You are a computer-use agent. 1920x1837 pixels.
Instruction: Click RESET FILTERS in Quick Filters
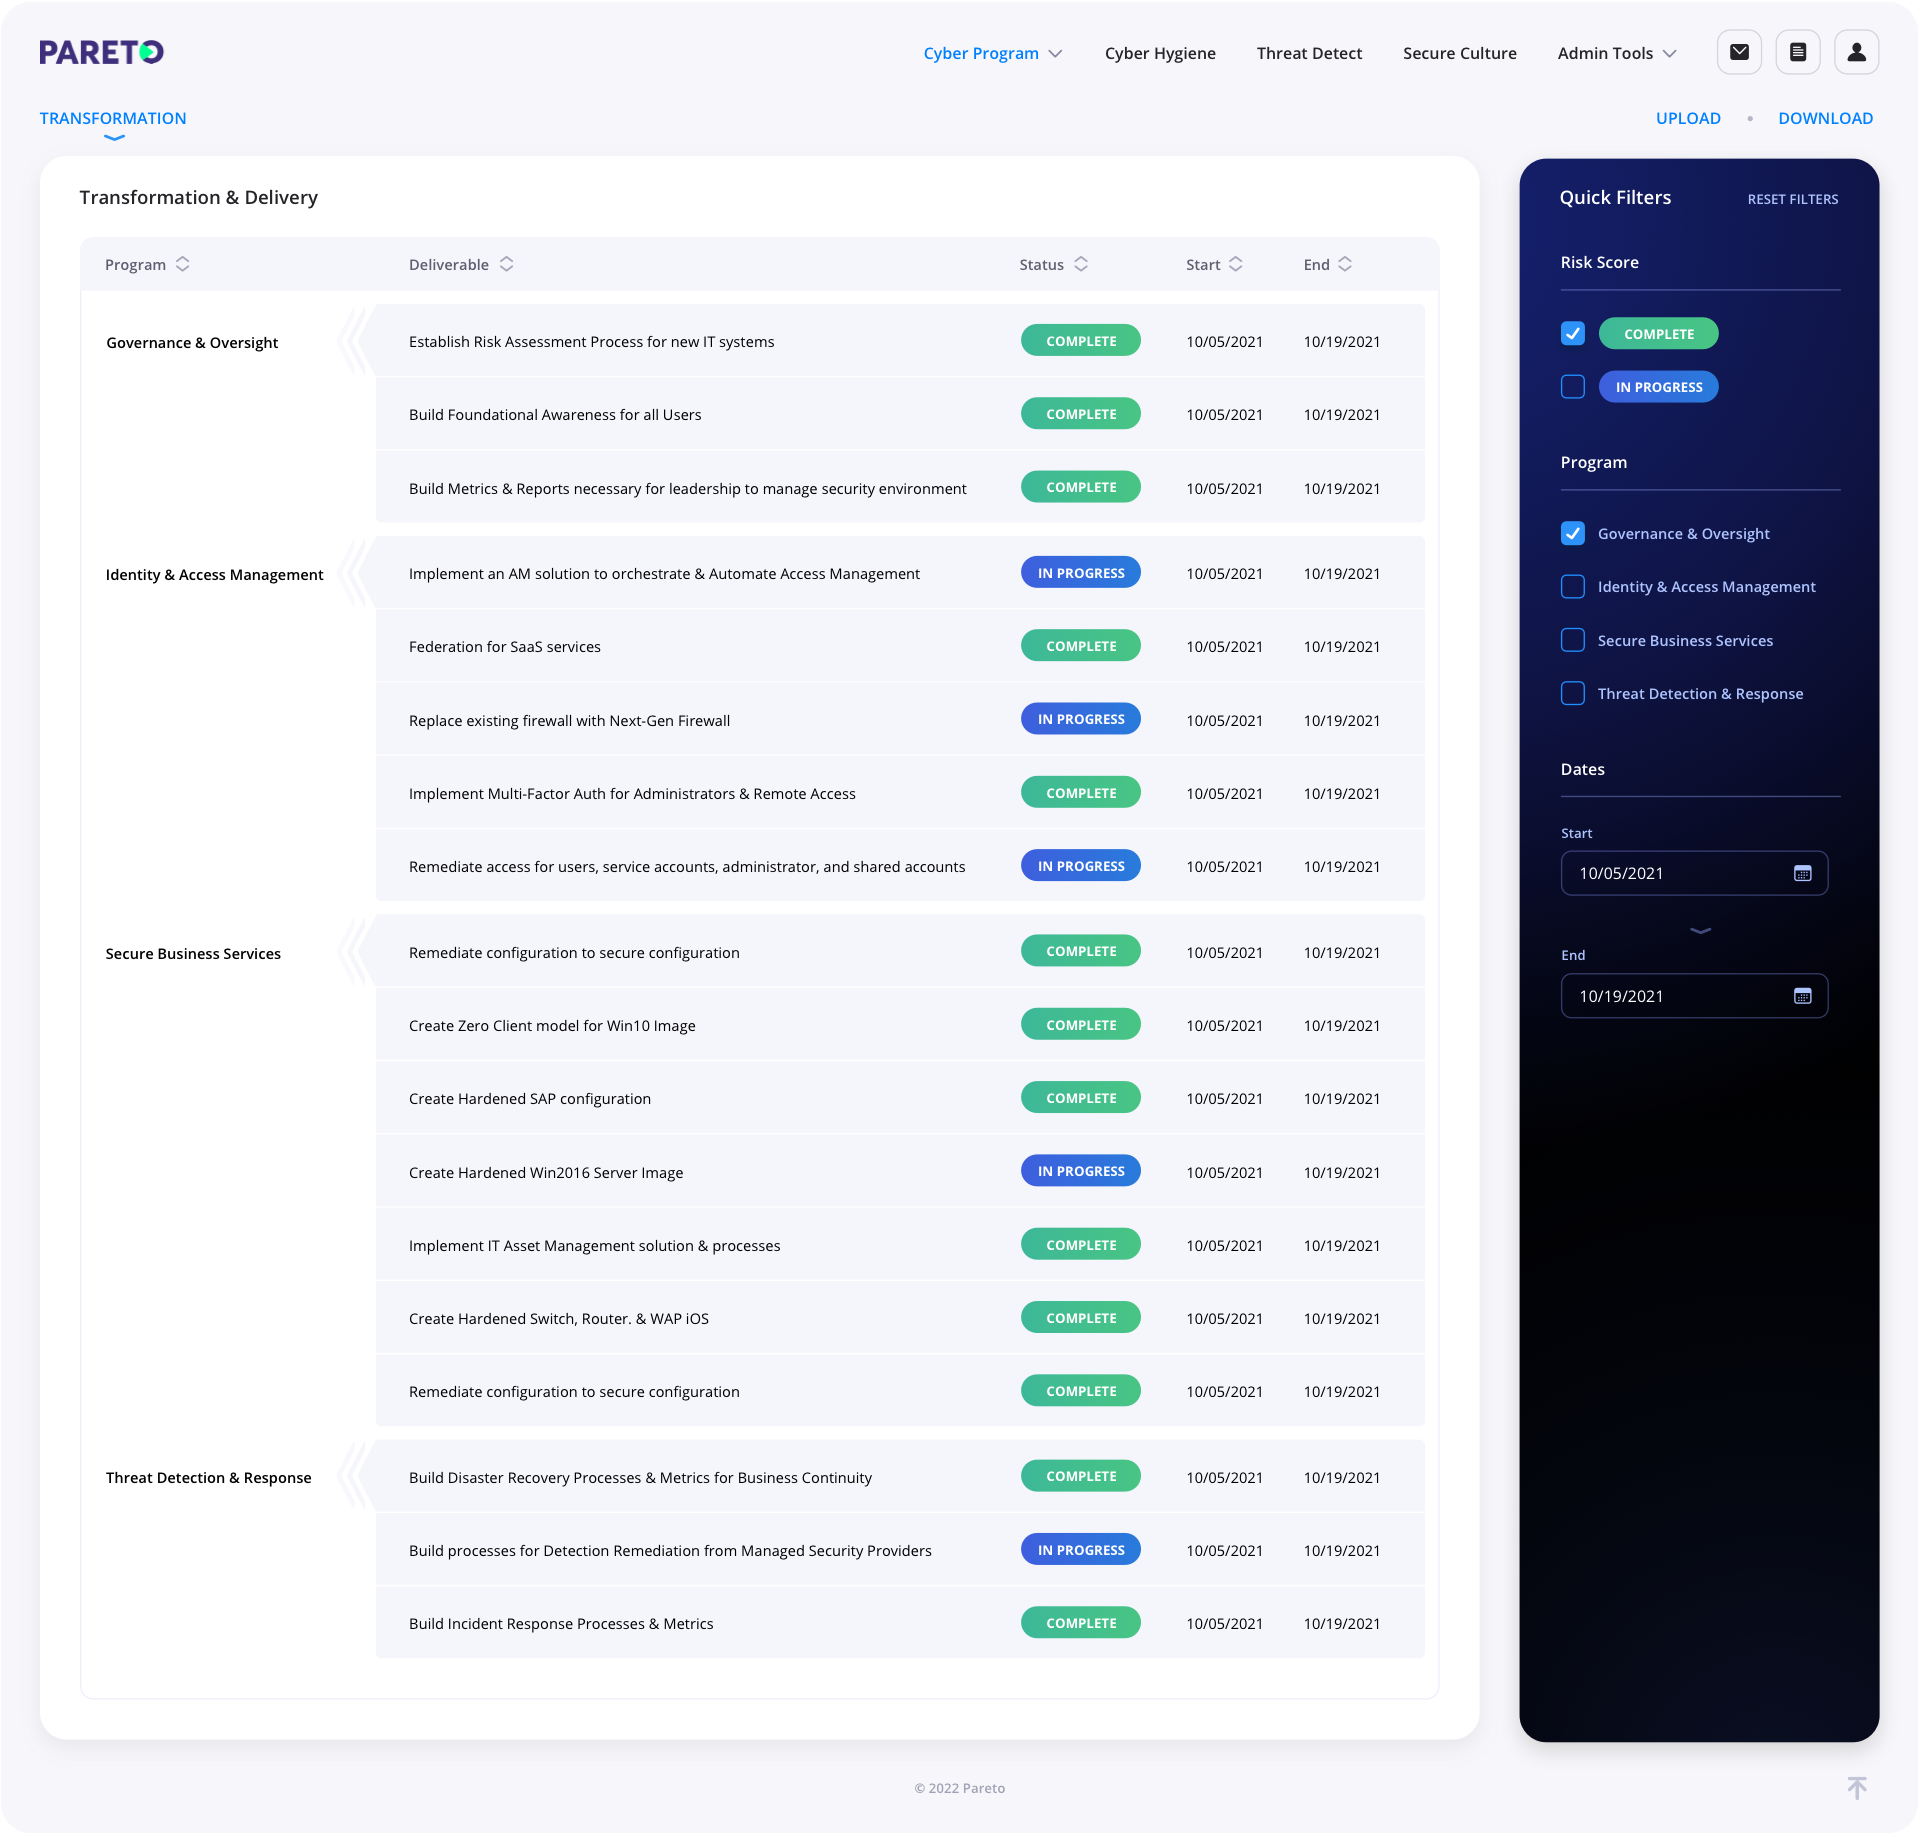pos(1793,199)
